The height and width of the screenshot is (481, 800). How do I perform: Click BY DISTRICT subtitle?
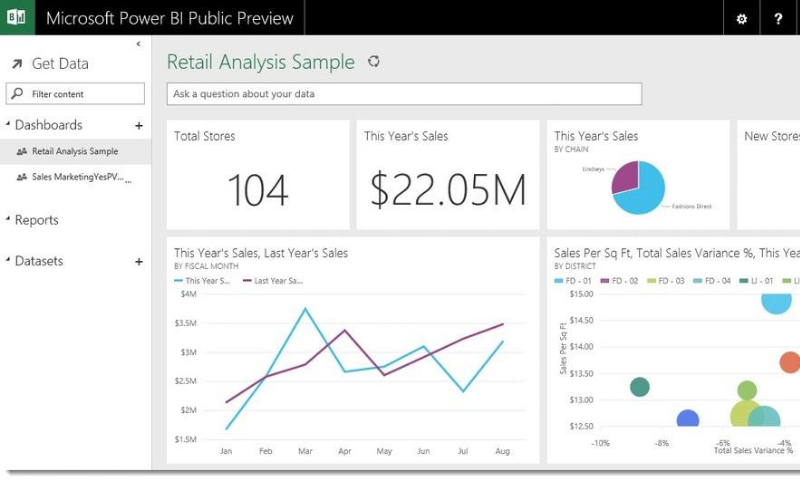pyautogui.click(x=575, y=266)
